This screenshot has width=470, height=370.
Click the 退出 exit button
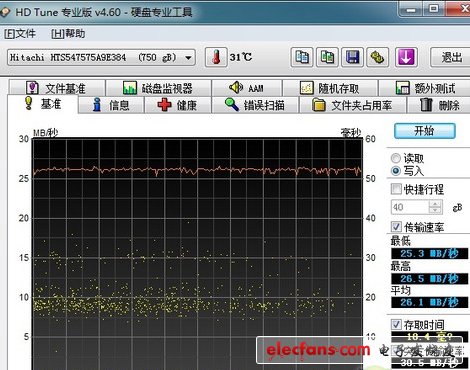tap(451, 57)
